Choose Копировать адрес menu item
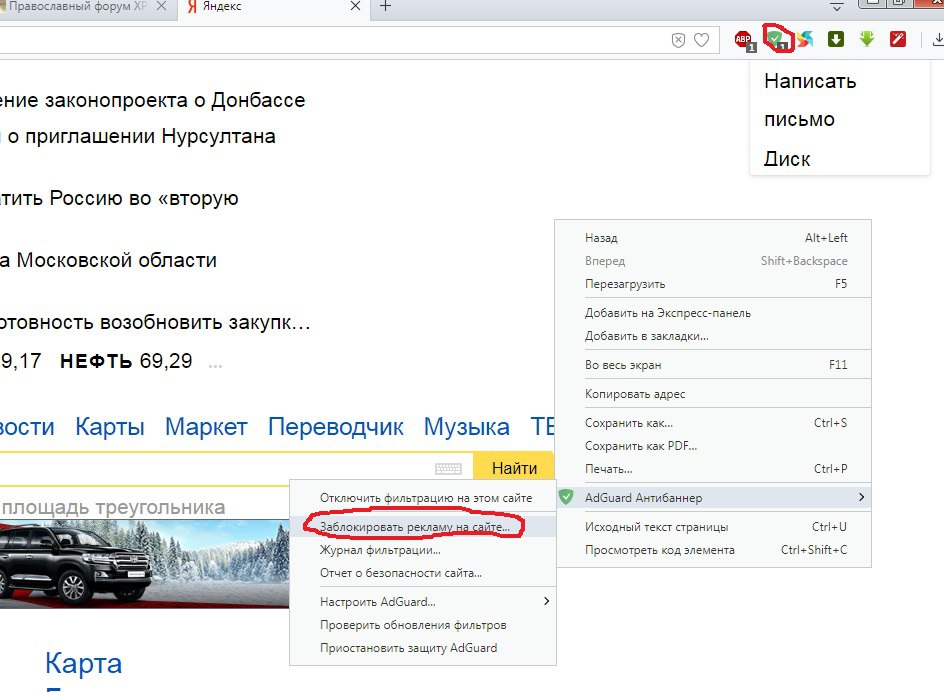 (715, 394)
